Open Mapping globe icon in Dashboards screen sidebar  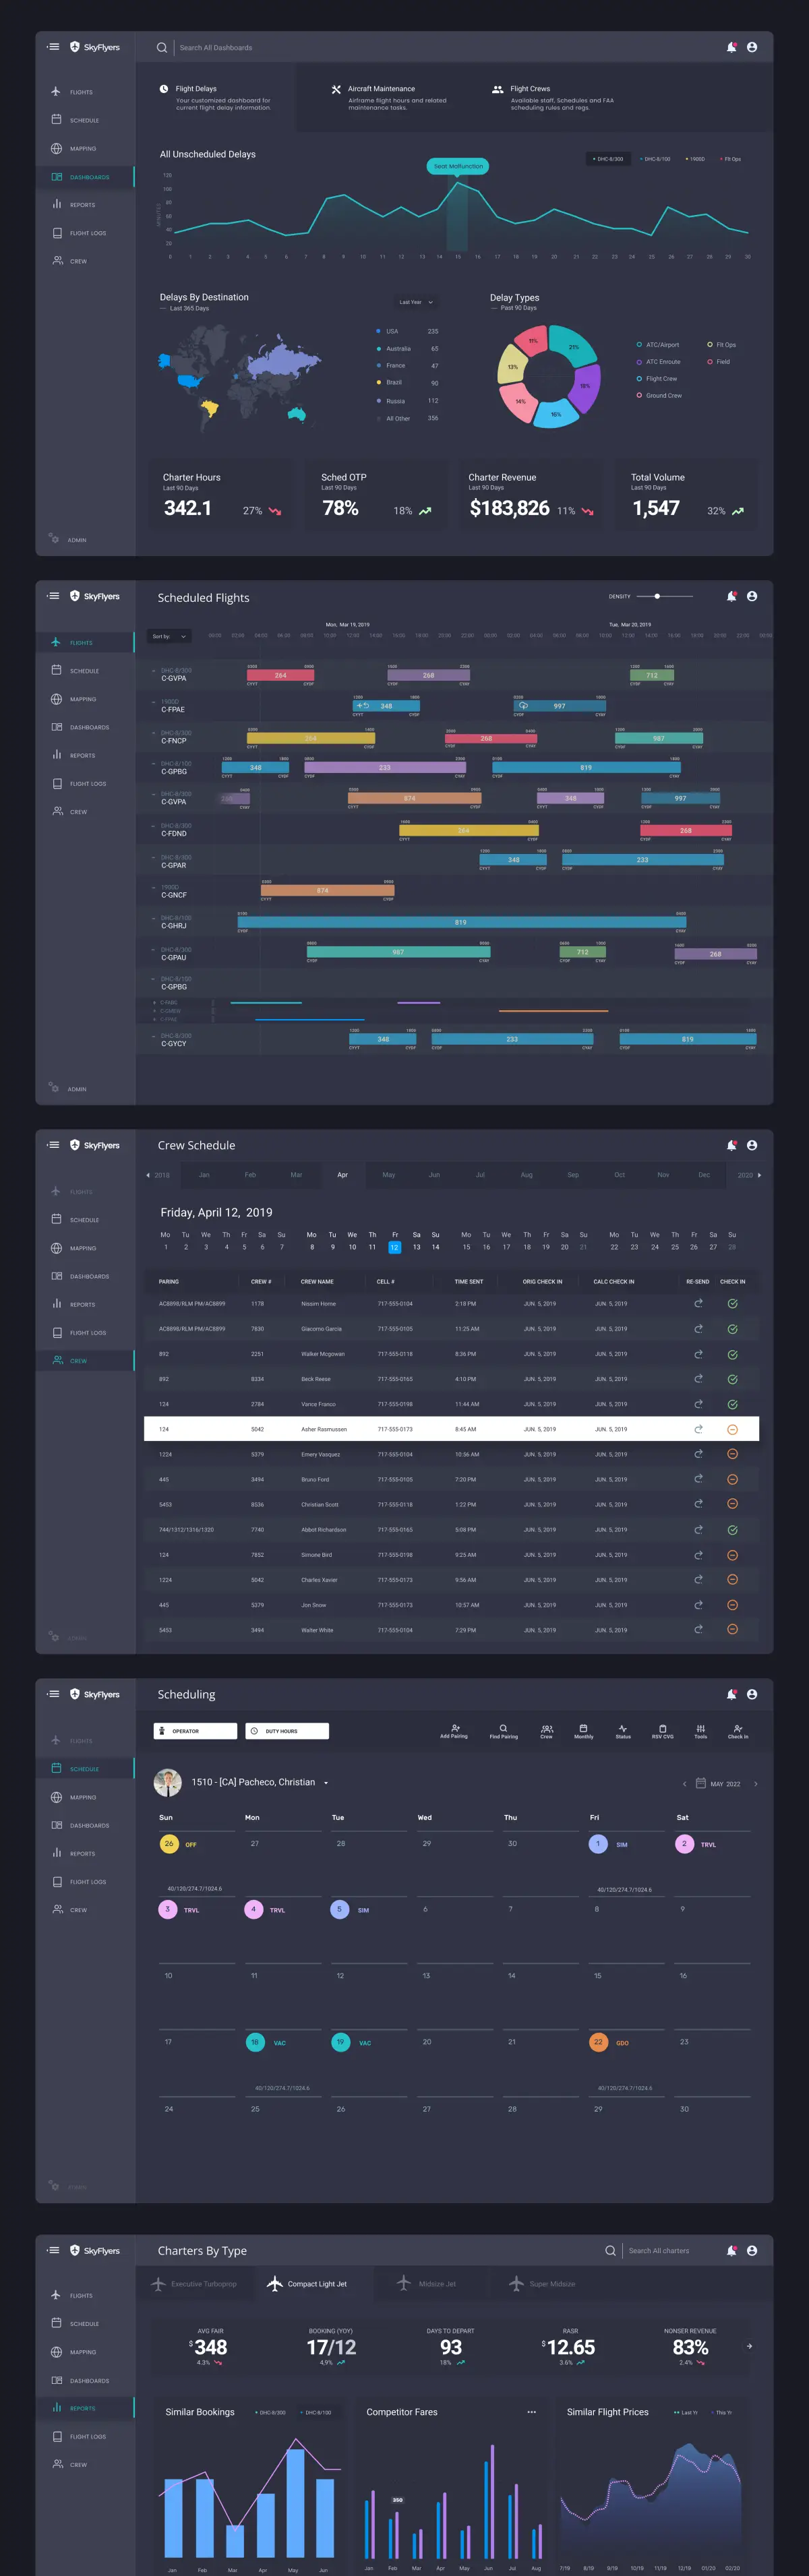56,148
